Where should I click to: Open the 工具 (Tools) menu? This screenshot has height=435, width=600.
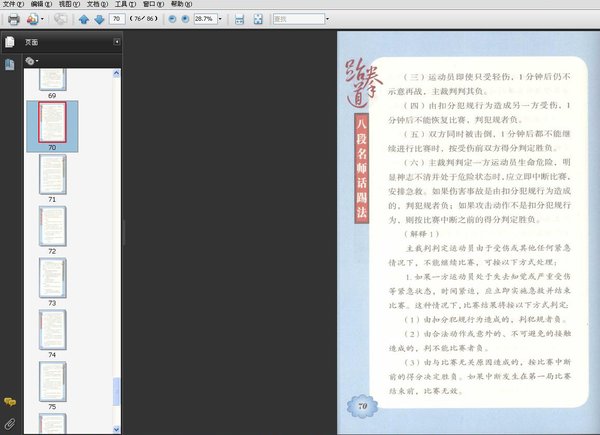(x=125, y=4)
